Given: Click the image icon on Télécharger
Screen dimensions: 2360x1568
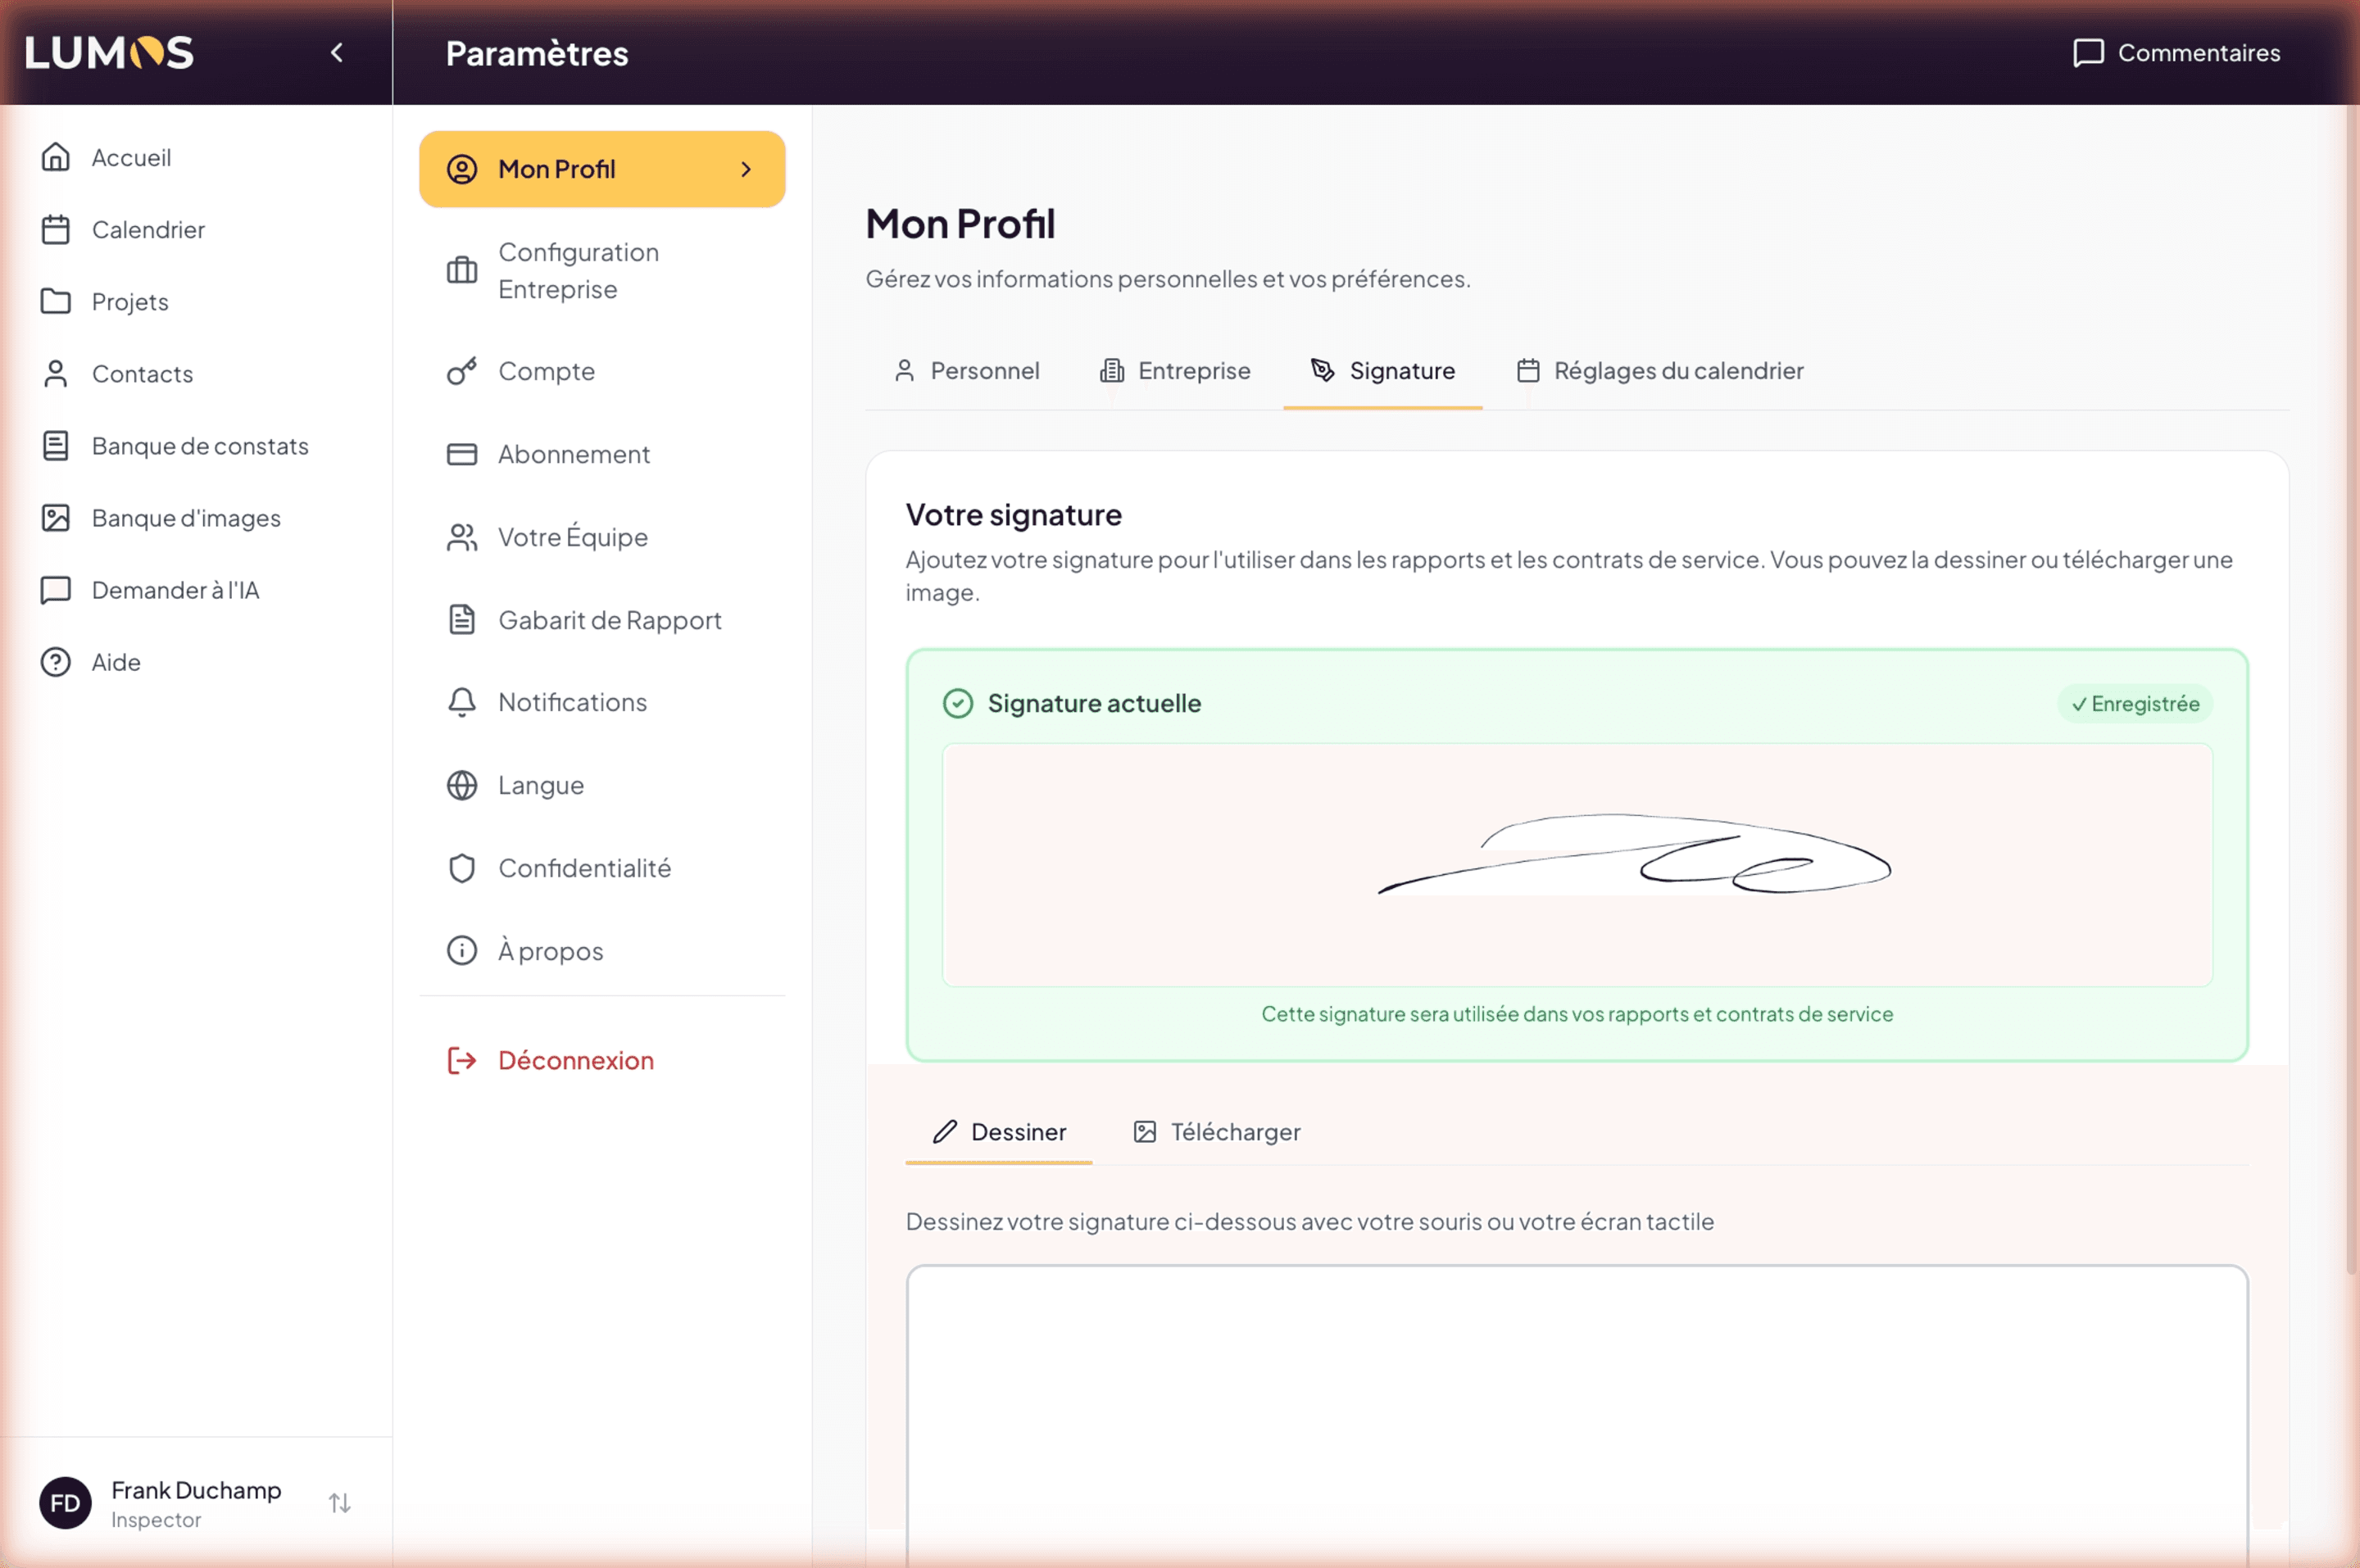Looking at the screenshot, I should click(x=1145, y=1132).
